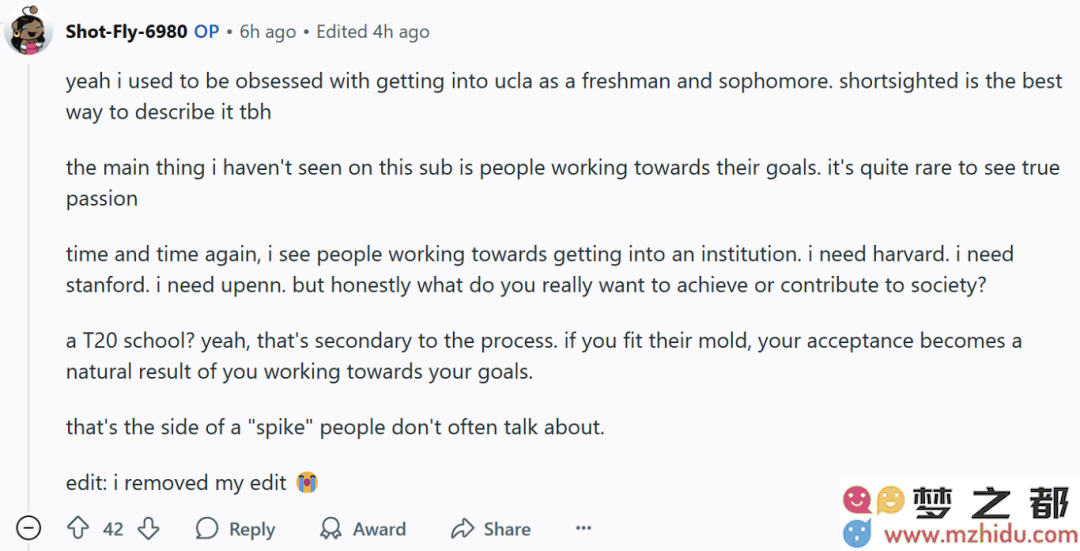
Task: Click the crying emoji after "removed my edit"
Action: 307,483
